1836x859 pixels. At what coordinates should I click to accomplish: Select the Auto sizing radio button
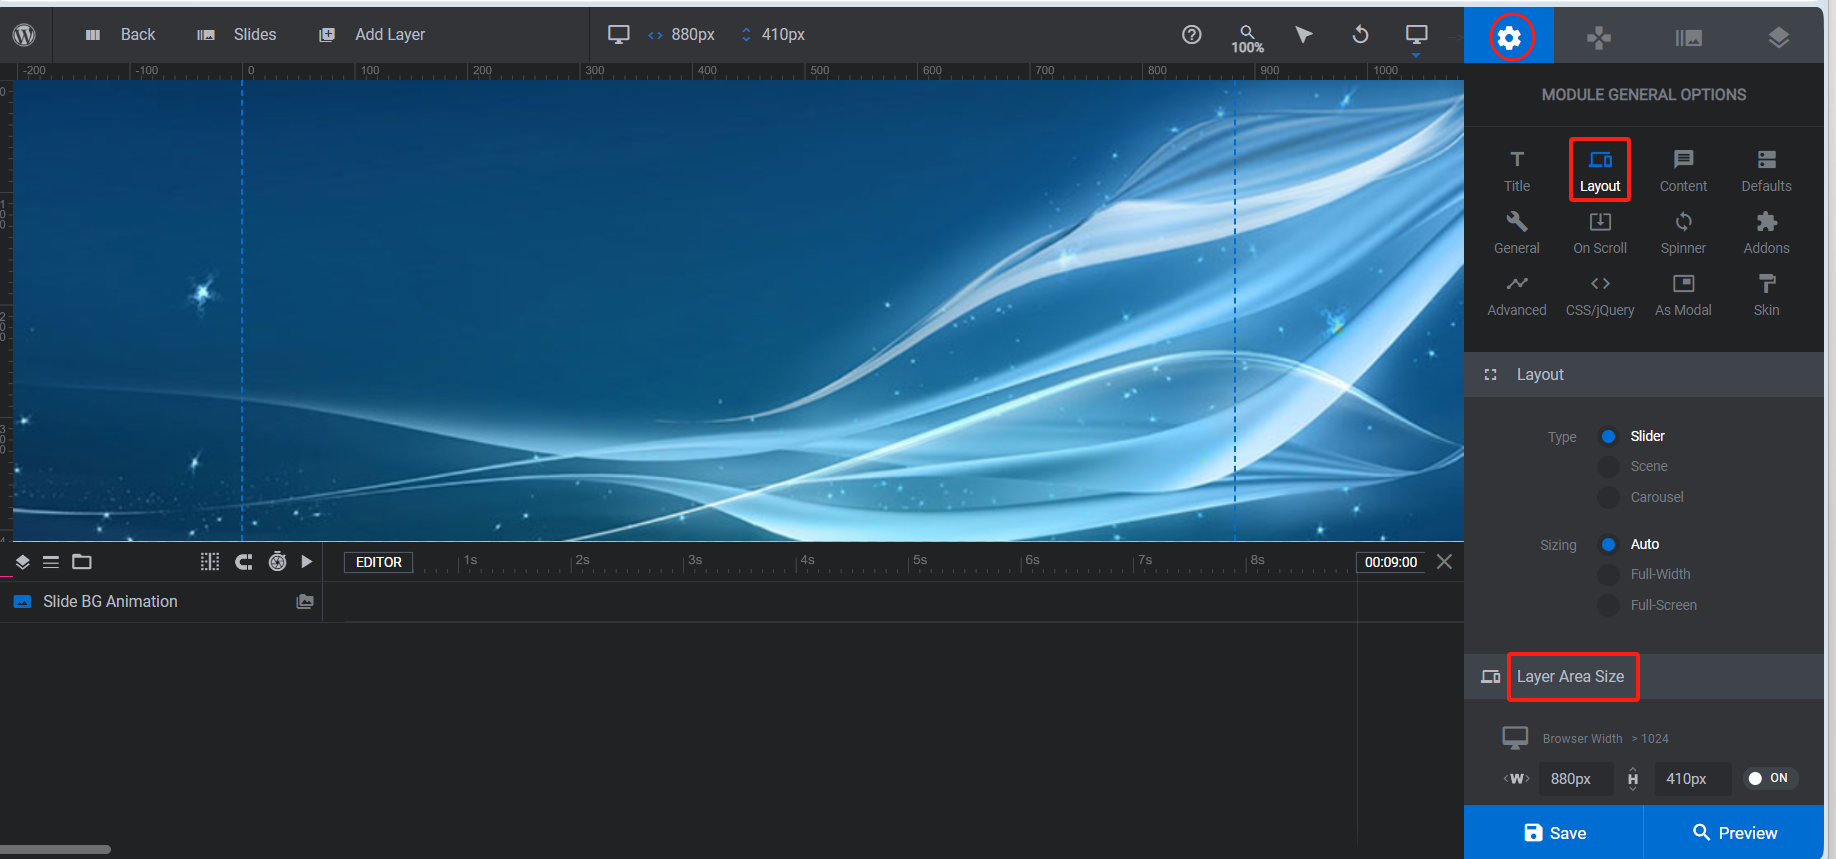[1608, 544]
